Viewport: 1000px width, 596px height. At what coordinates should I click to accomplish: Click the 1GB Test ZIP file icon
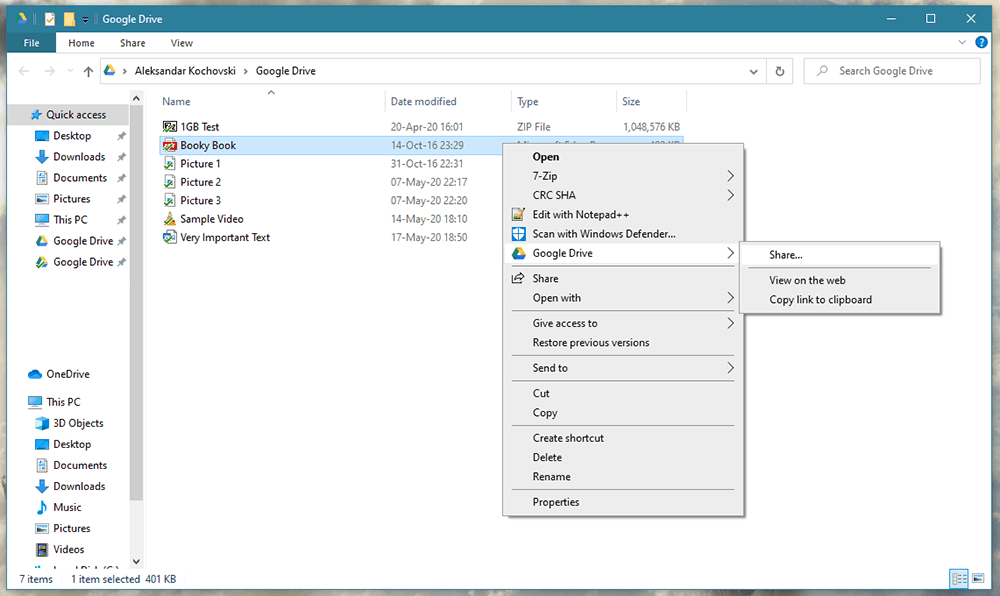click(170, 126)
